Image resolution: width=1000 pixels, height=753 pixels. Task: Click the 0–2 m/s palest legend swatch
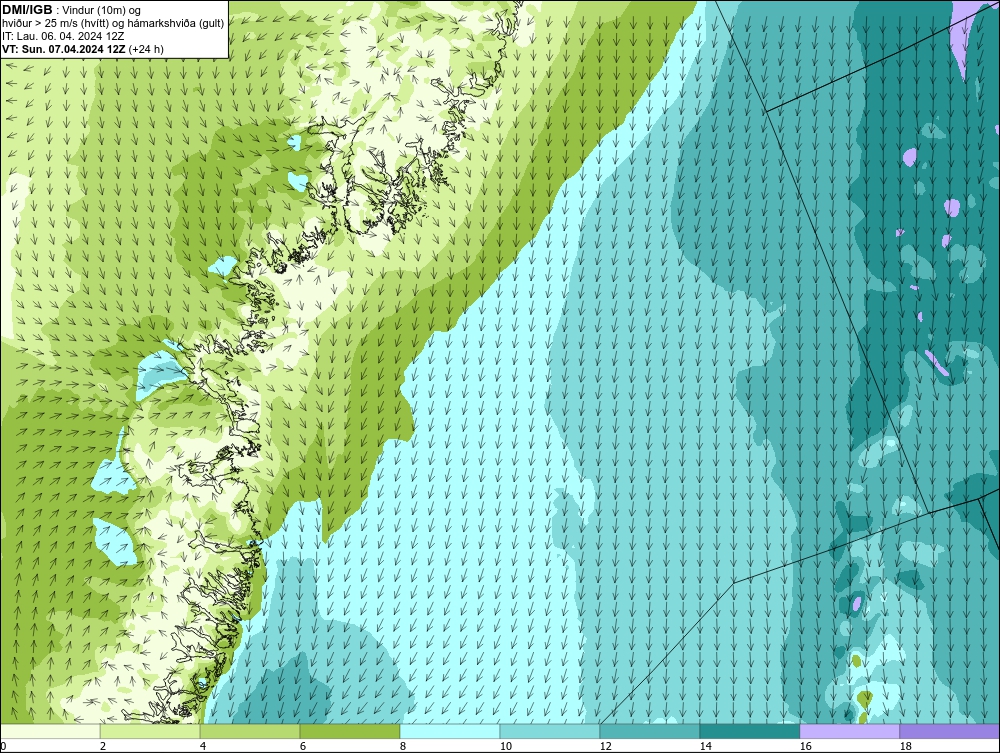(50, 731)
